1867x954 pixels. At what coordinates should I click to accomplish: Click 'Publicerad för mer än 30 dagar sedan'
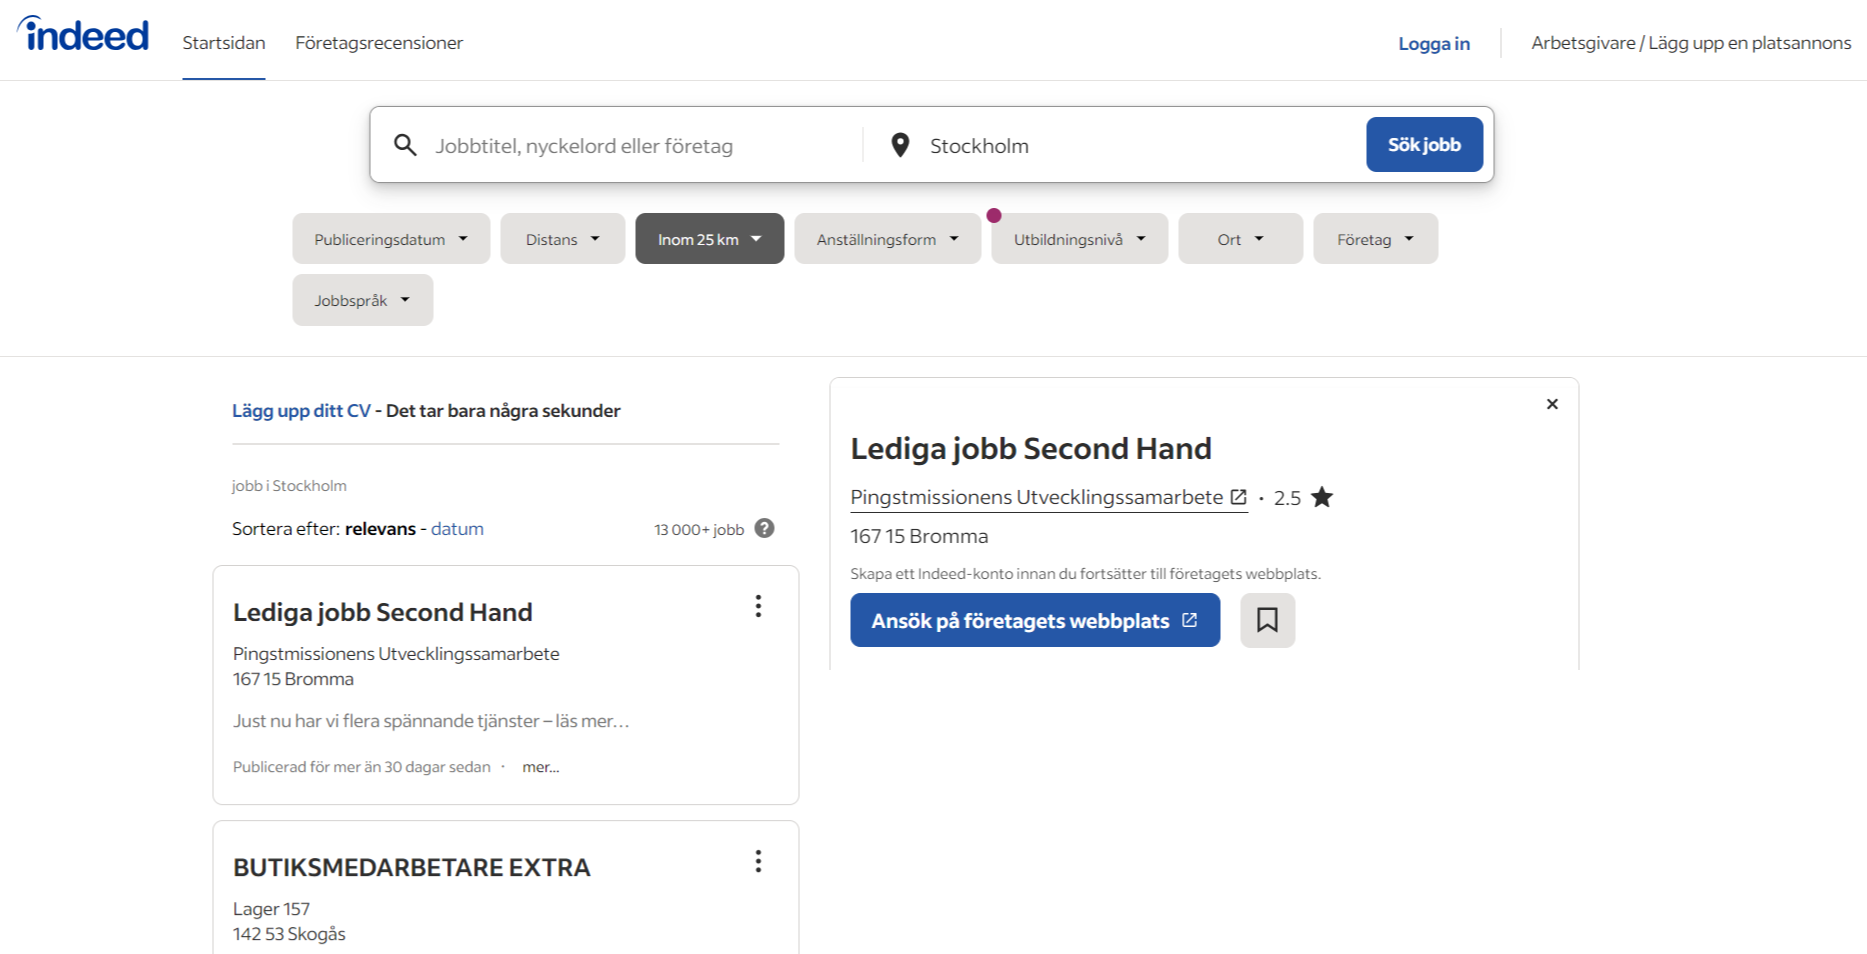[x=362, y=767]
